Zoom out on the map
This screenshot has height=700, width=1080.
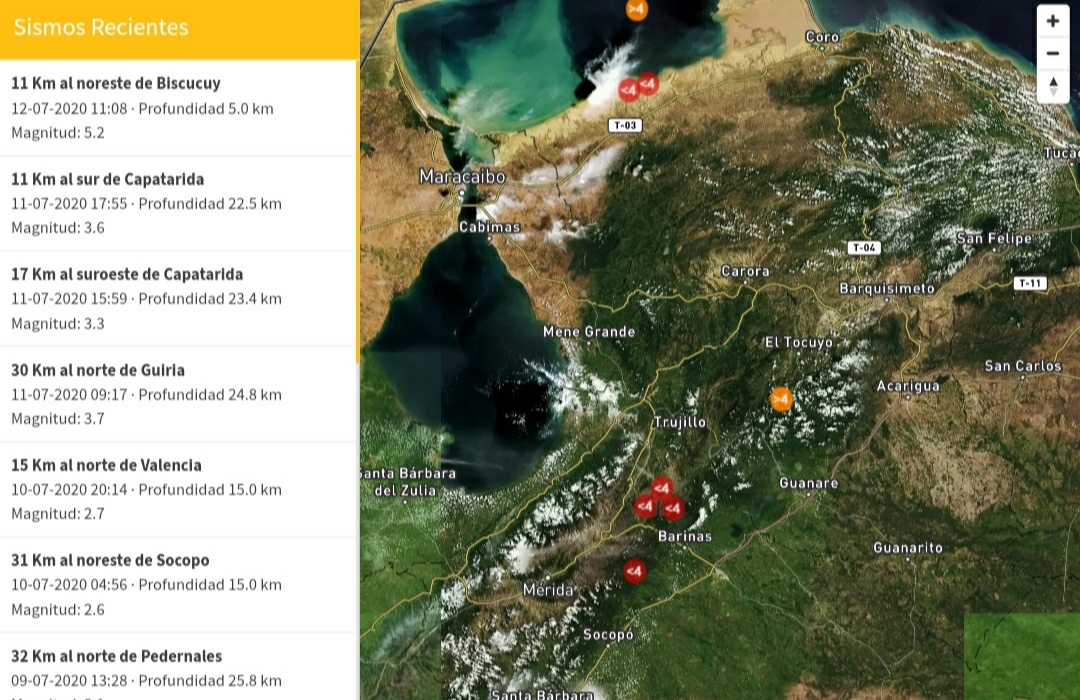pyautogui.click(x=1053, y=53)
